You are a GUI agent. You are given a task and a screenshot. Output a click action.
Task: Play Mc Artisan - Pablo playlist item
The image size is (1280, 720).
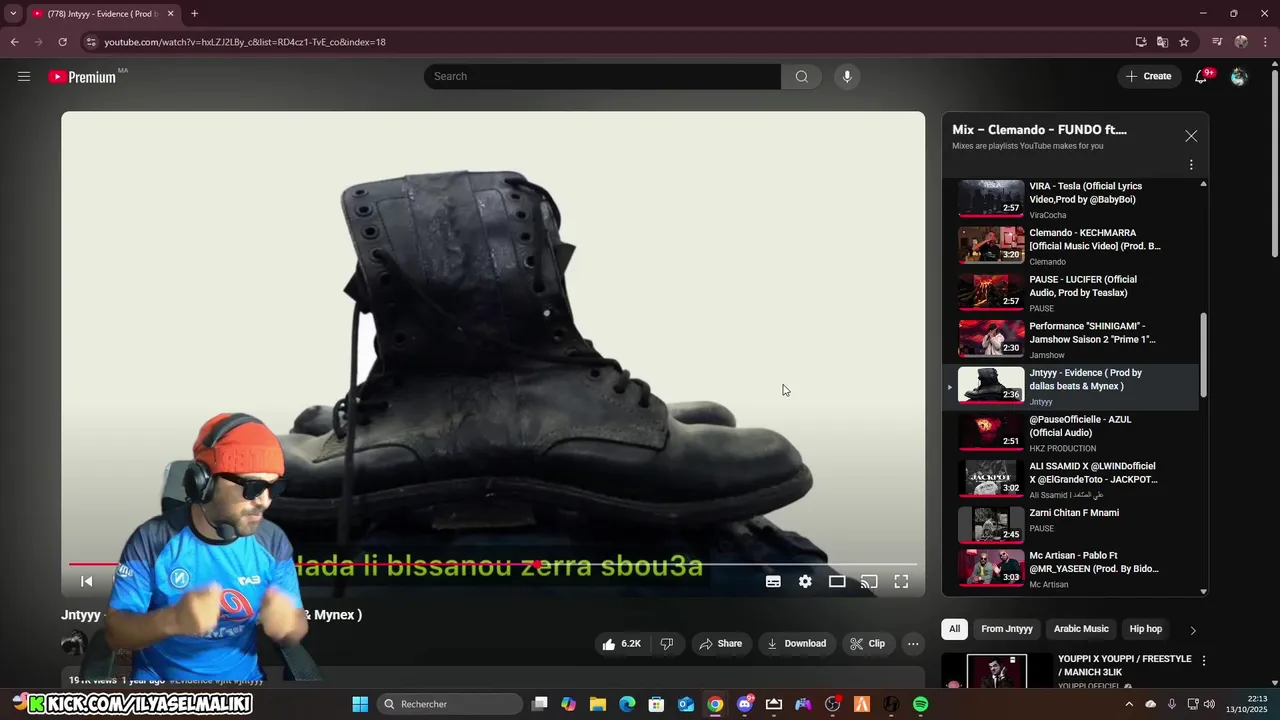tap(1070, 569)
